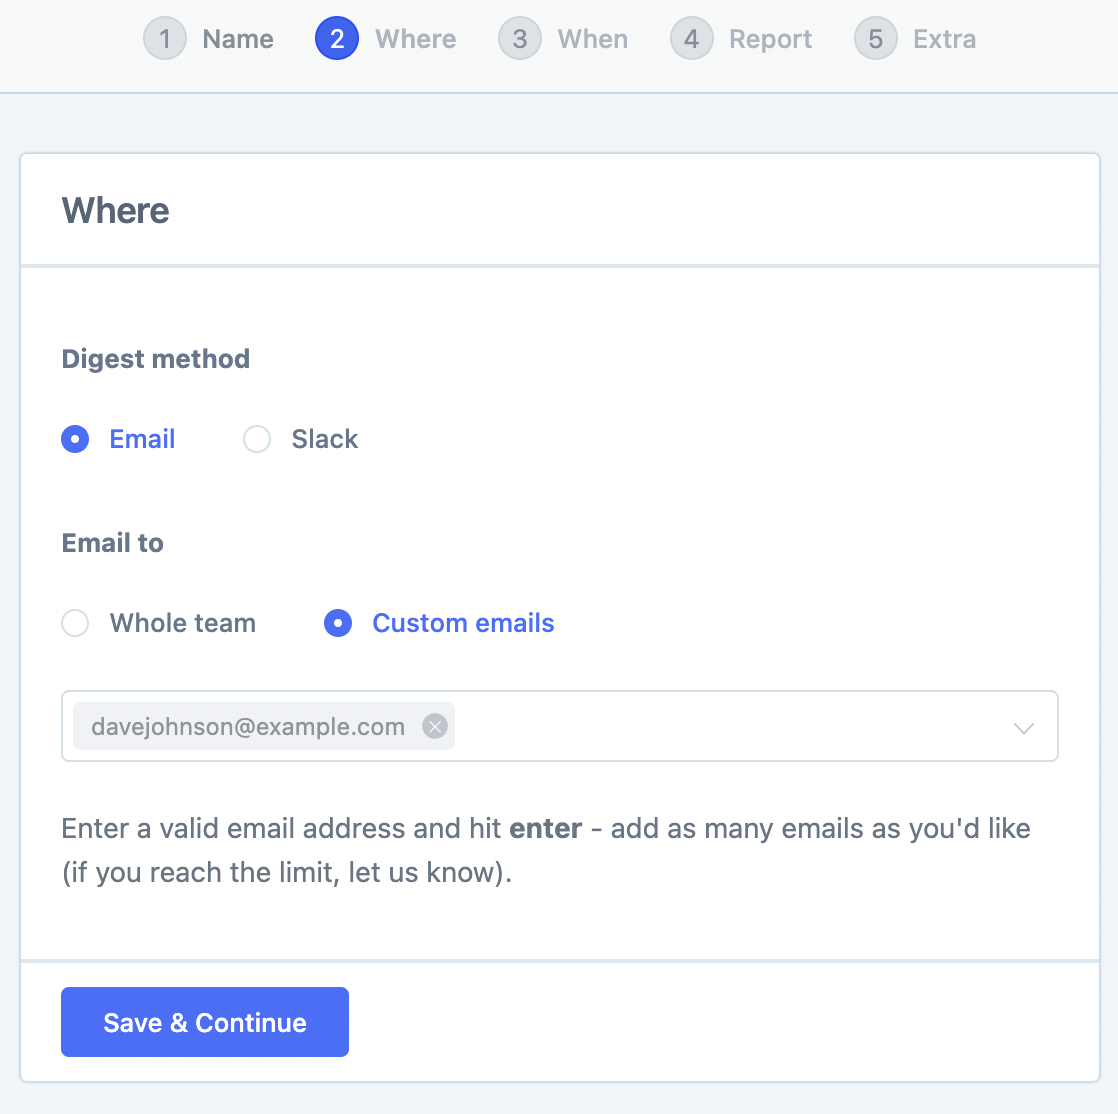Viewport: 1118px width, 1114px height.
Task: Select the Email digest method radio
Action: point(76,439)
